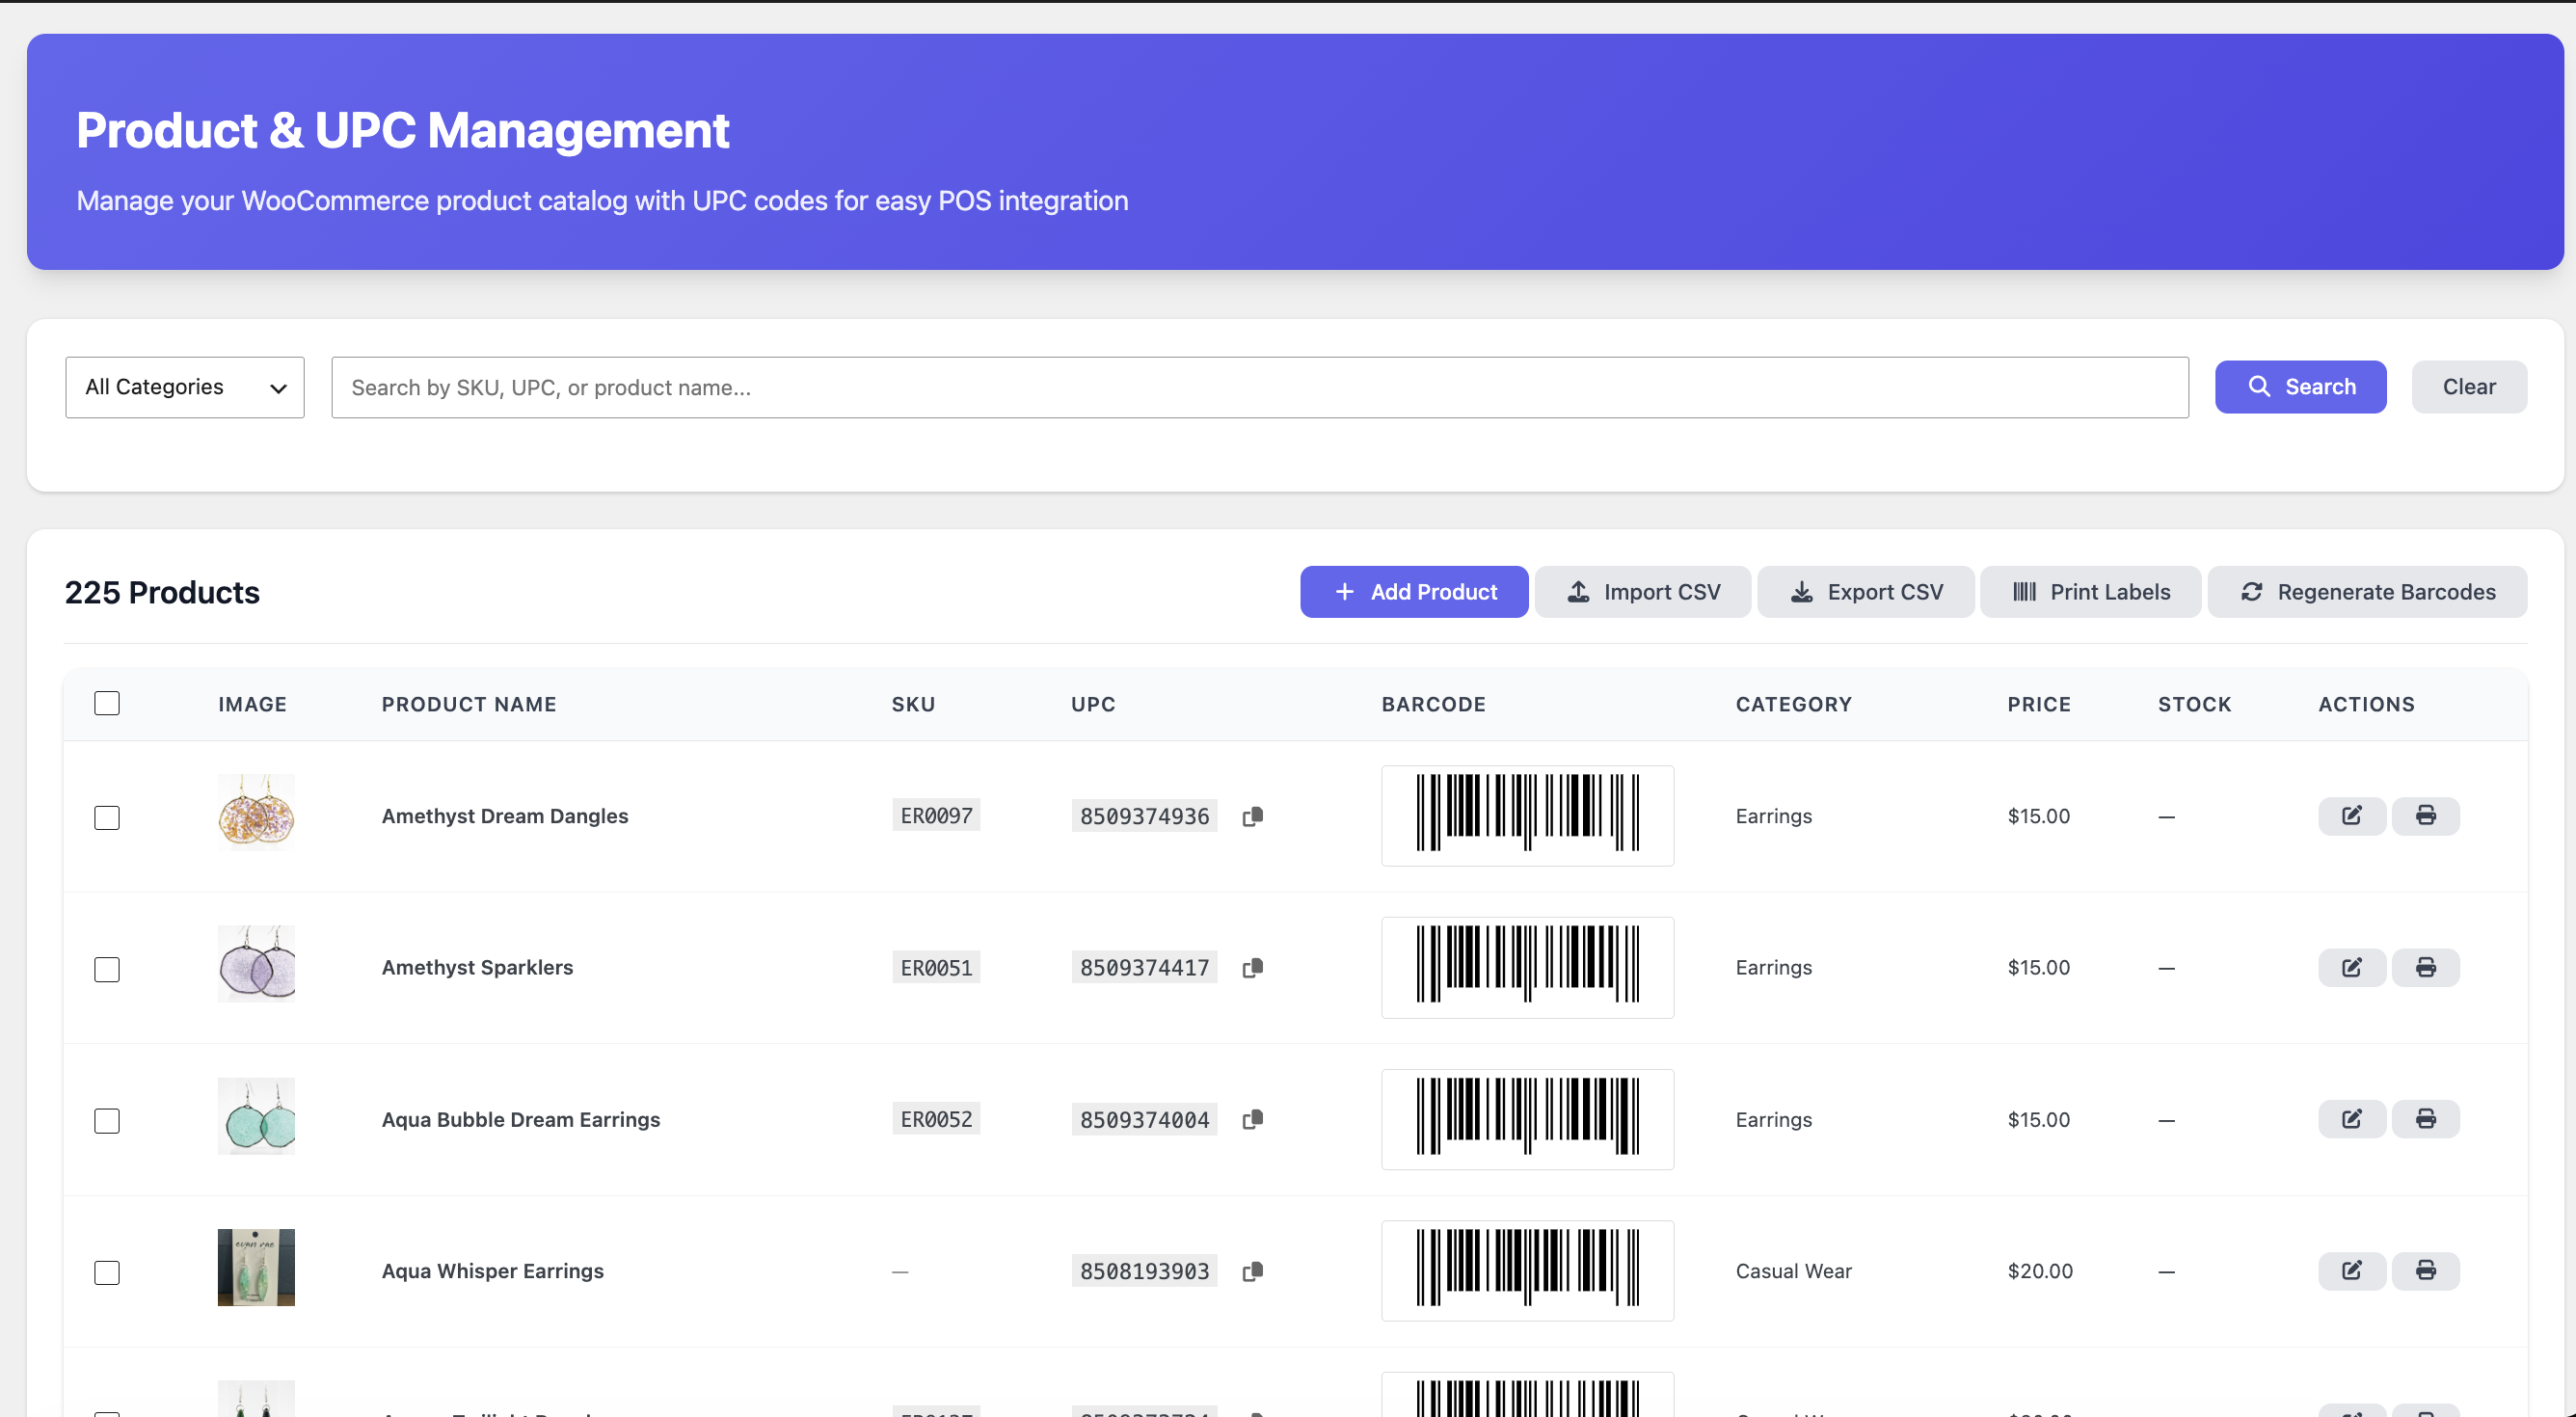Click the Aqua Bubble Dream Earrings barcode

[x=1527, y=1119]
